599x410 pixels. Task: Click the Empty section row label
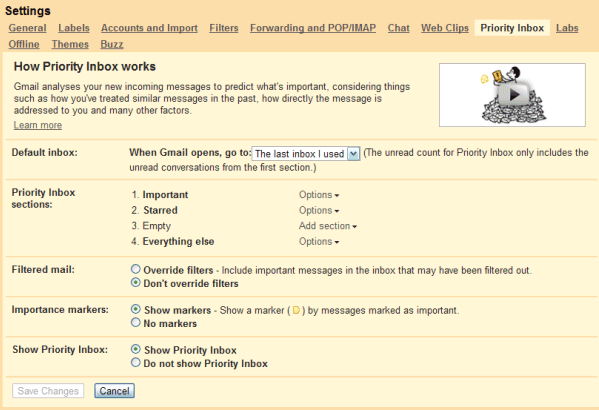point(157,226)
